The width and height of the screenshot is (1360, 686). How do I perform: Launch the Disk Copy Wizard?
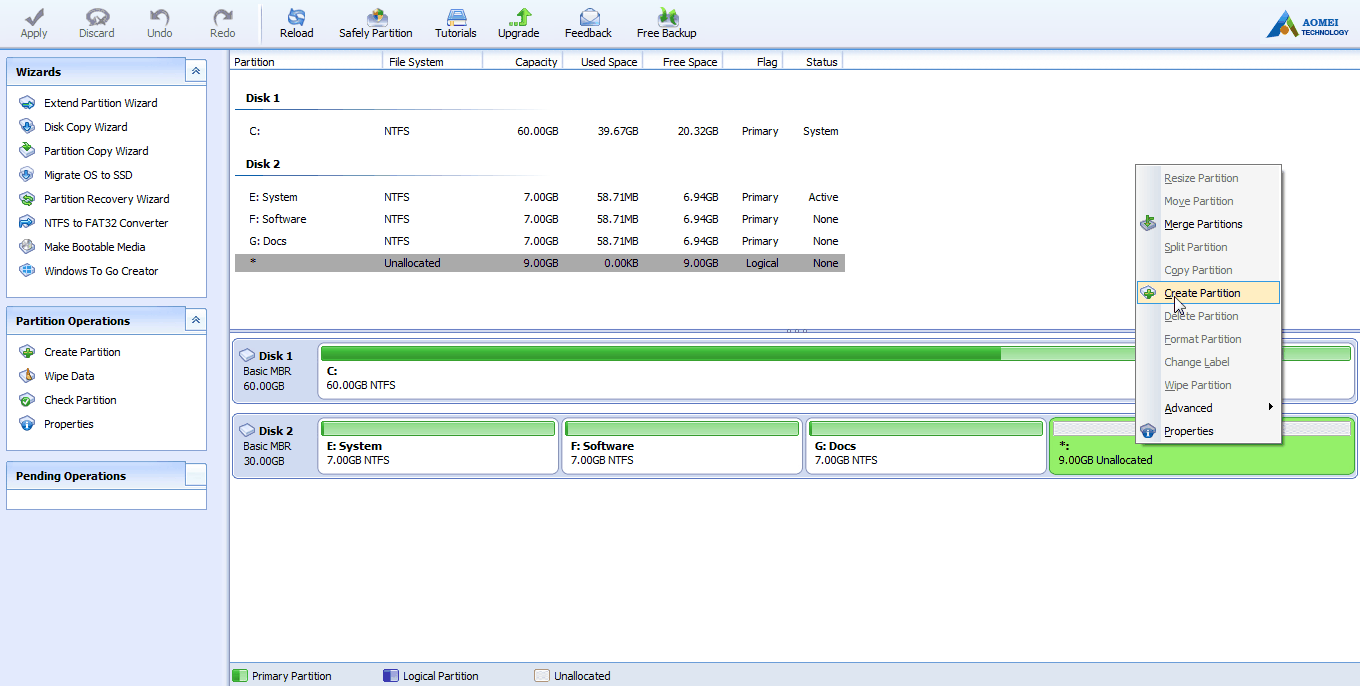click(x=74, y=127)
